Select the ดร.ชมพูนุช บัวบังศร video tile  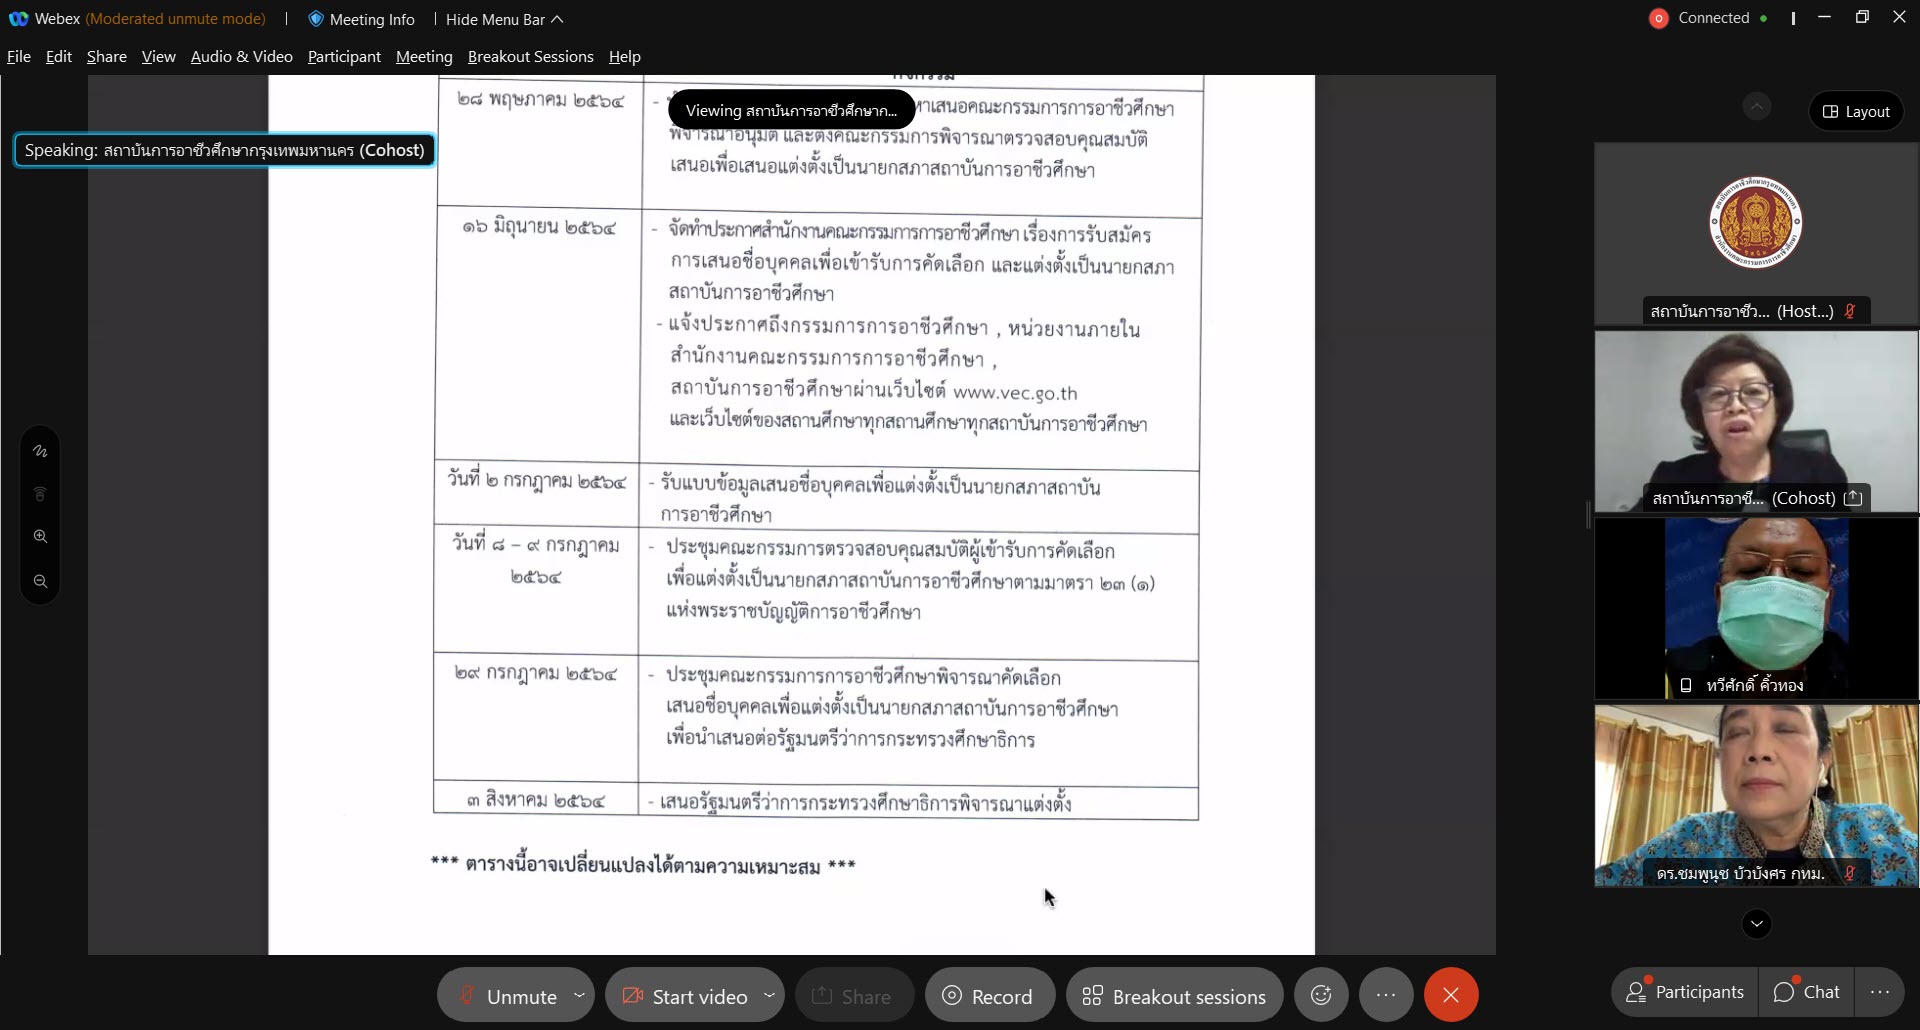point(1756,796)
